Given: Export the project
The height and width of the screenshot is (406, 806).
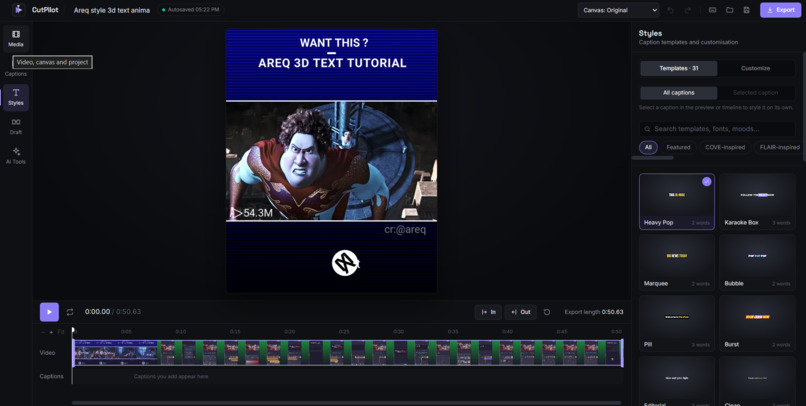Looking at the screenshot, I should (780, 10).
